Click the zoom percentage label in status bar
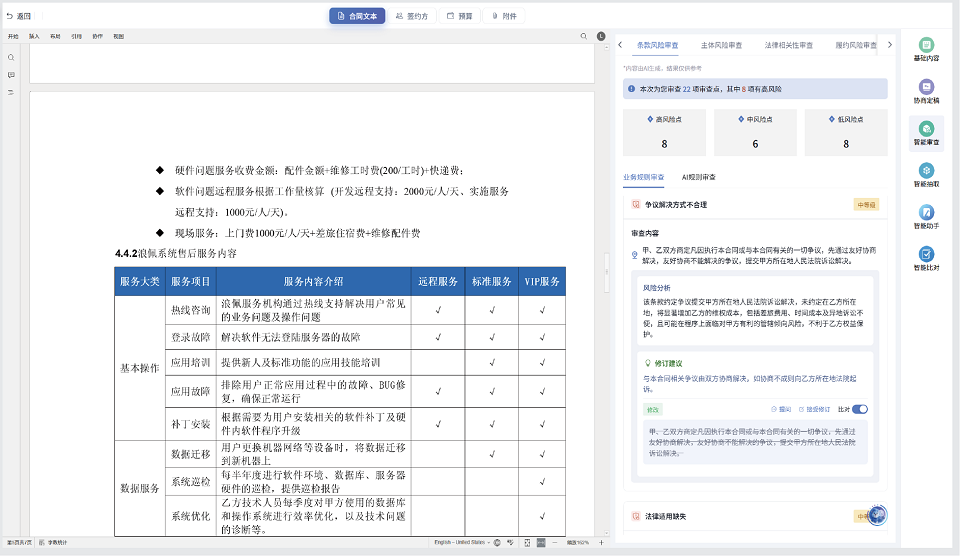 coord(577,543)
